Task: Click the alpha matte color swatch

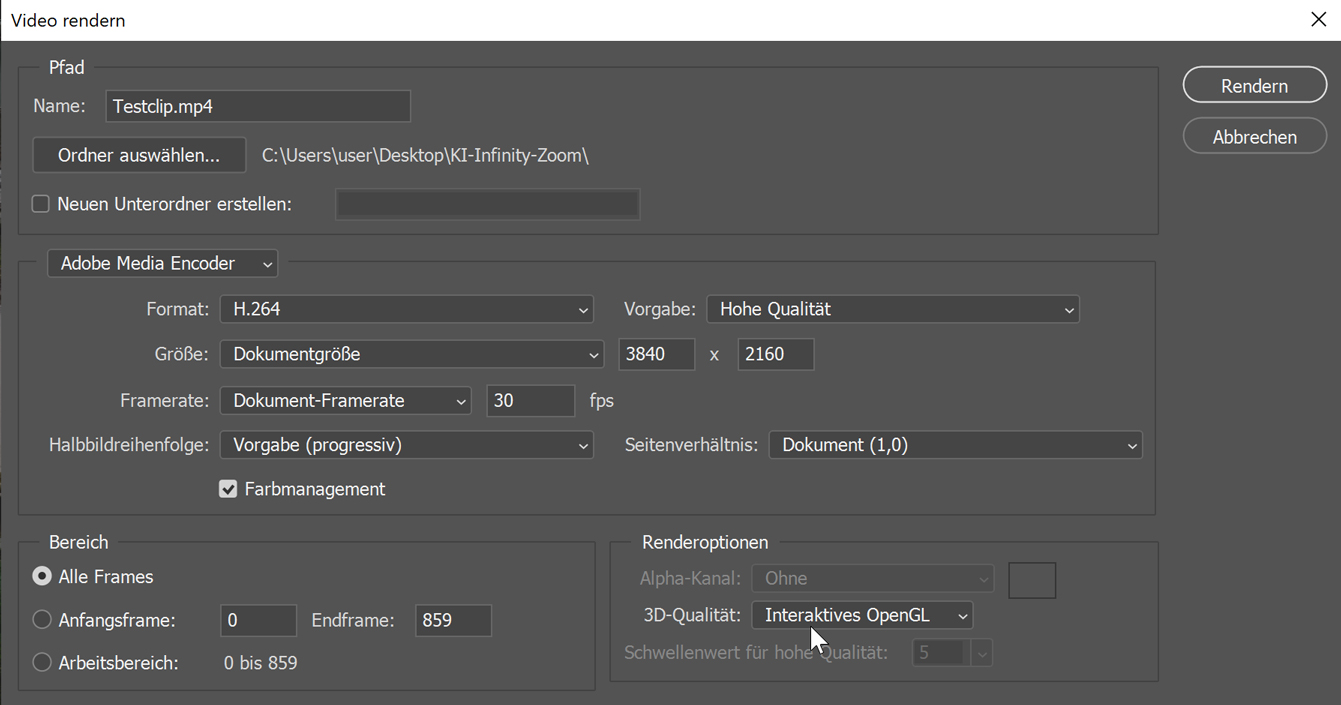Action: pos(1032,580)
